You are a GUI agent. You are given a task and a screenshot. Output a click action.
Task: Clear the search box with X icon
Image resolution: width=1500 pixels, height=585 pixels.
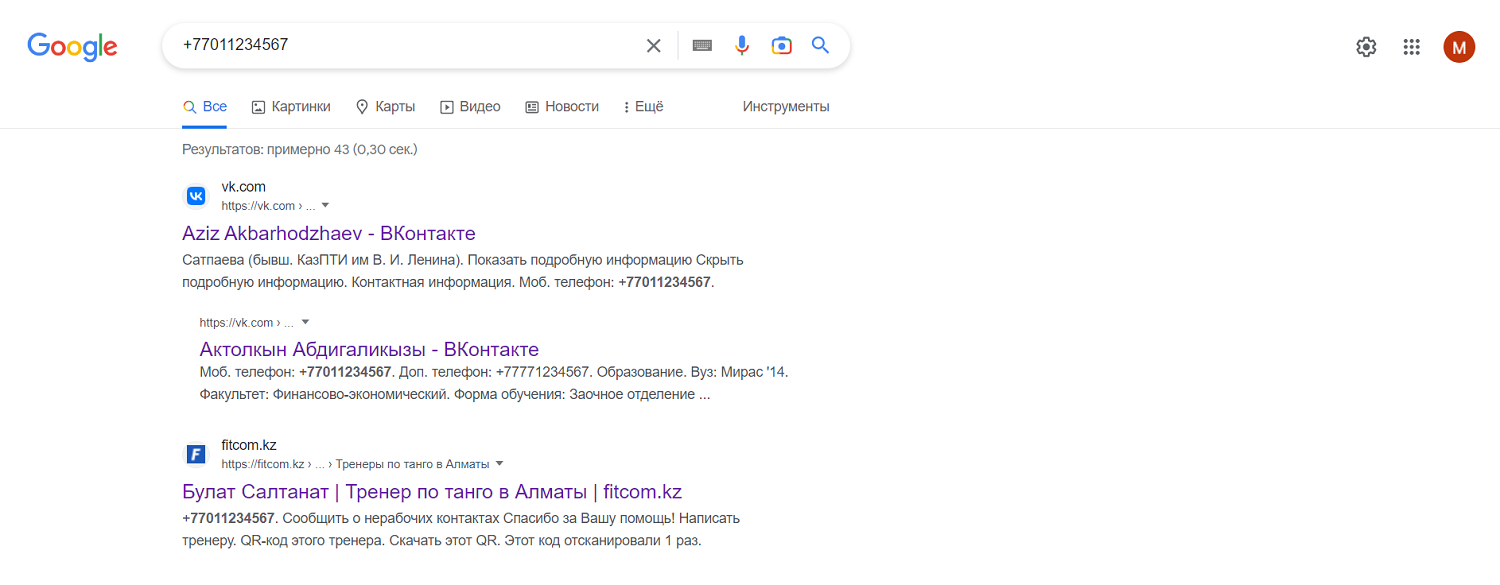(653, 45)
